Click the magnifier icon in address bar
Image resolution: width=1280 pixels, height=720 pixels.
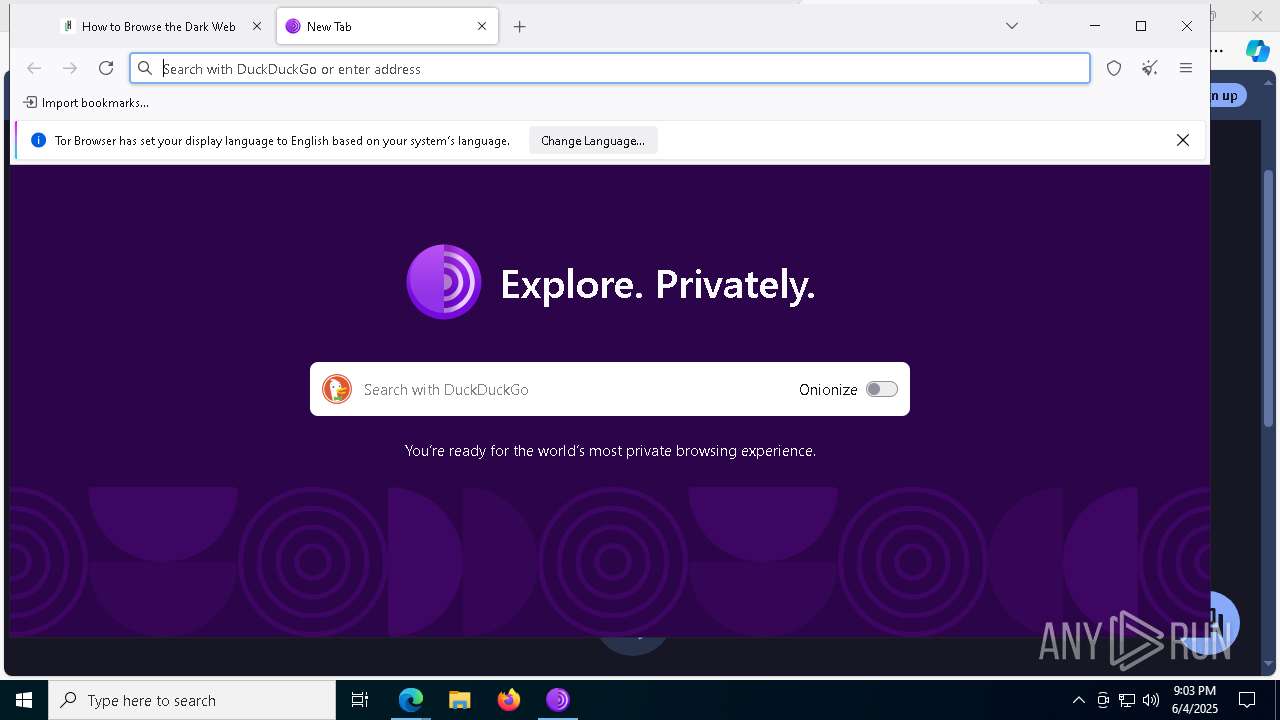[145, 68]
